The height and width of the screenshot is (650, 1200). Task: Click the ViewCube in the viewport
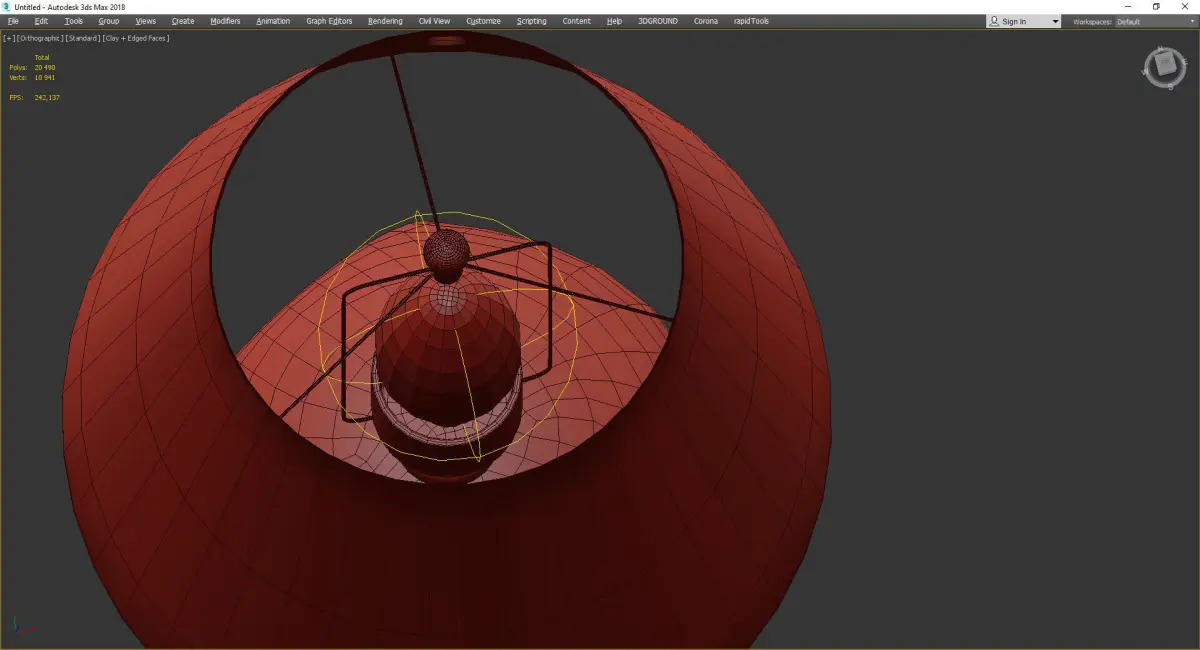pyautogui.click(x=1164, y=66)
